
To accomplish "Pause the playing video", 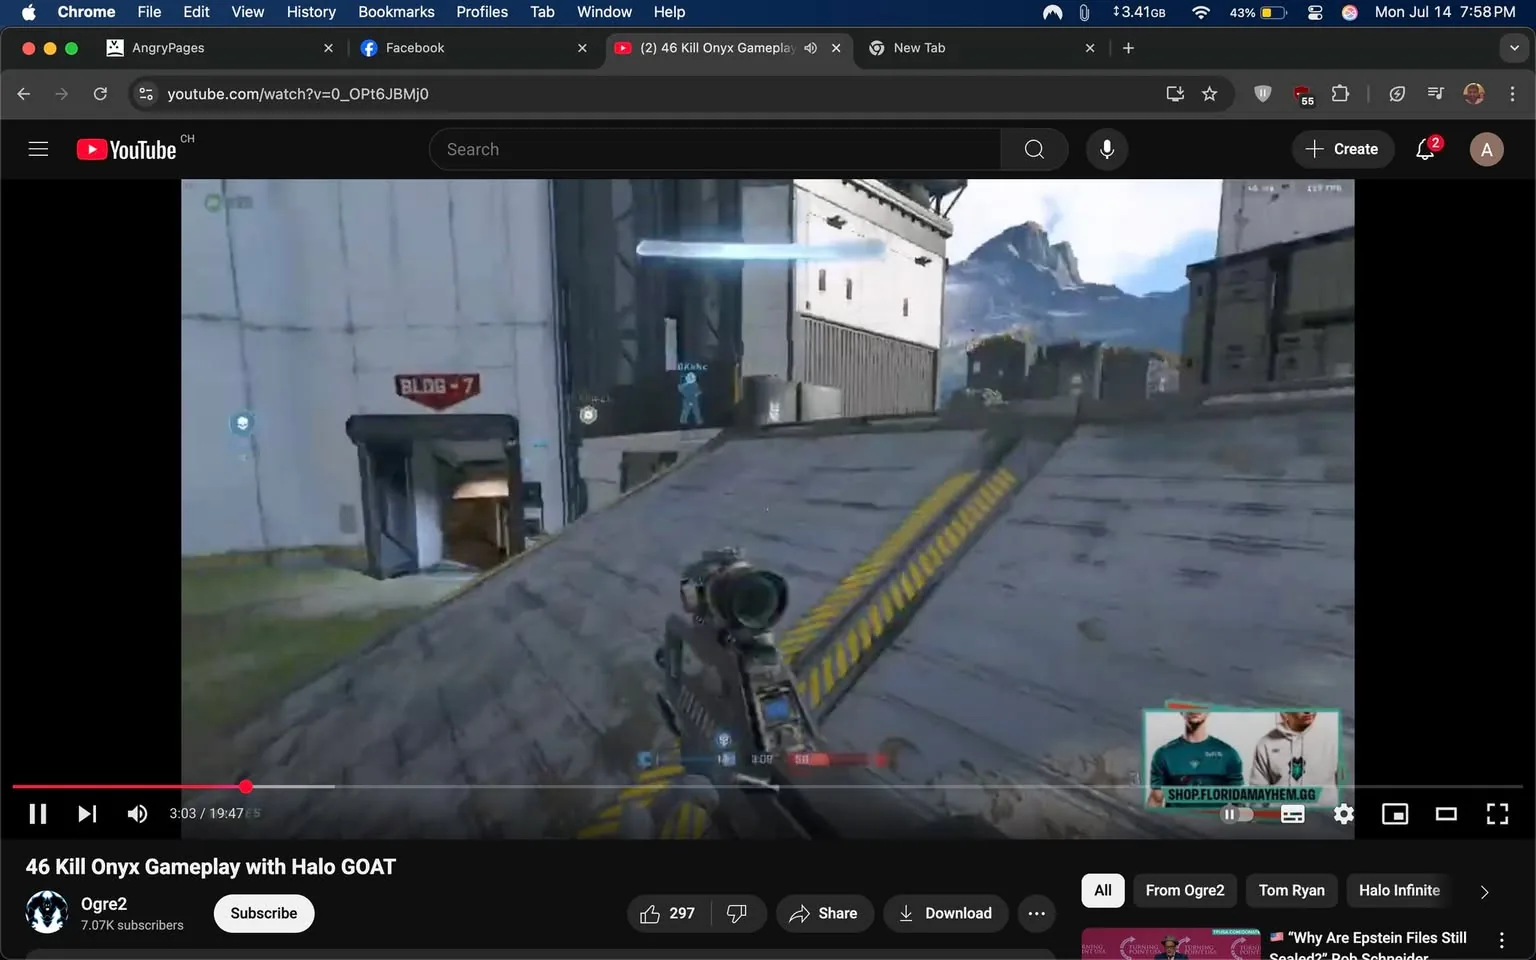I will click(x=37, y=813).
